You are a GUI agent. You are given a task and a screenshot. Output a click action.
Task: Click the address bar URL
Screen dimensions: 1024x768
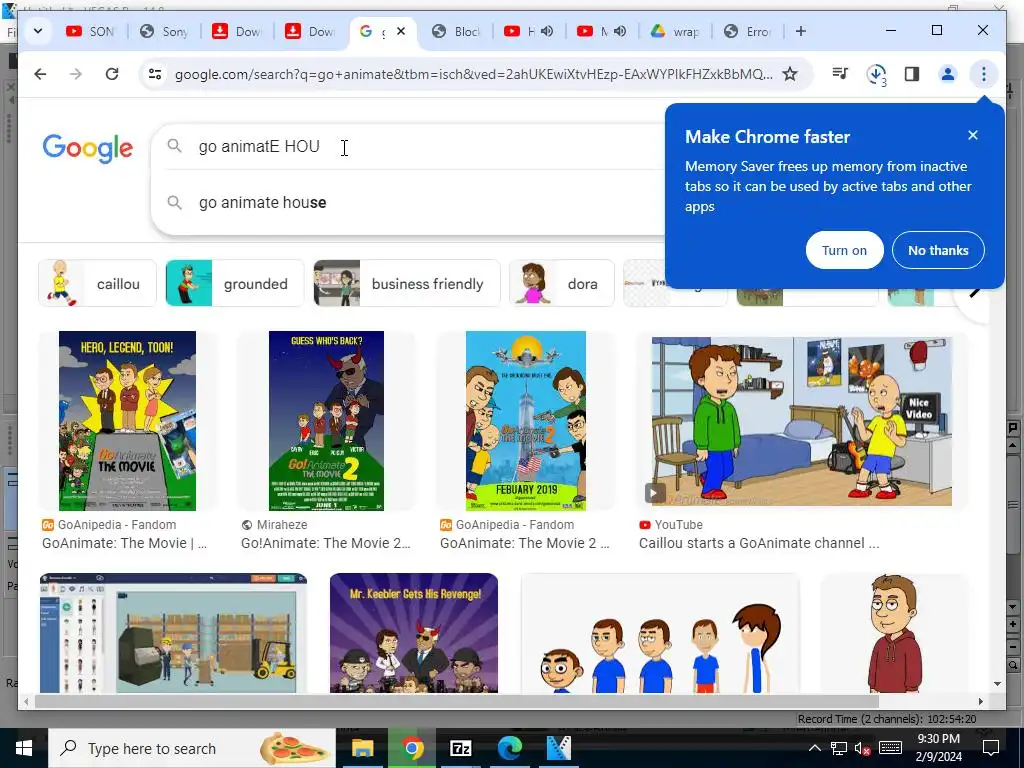pos(473,74)
